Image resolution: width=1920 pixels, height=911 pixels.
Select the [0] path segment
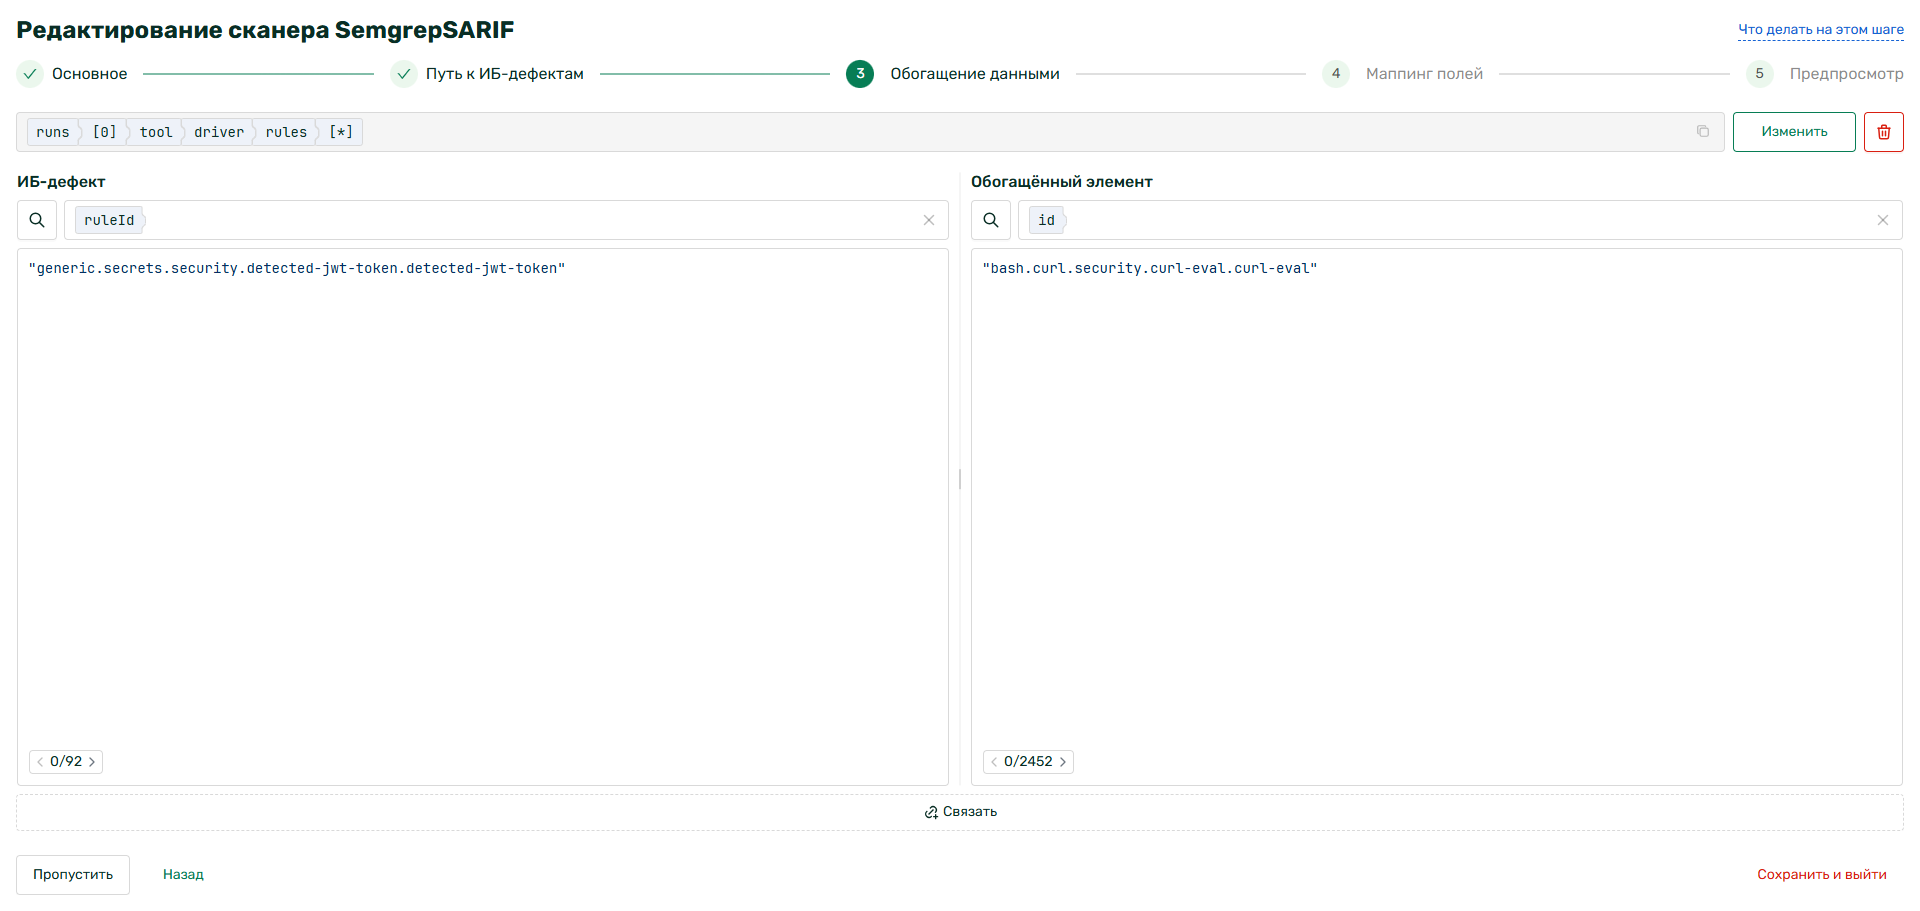104,132
